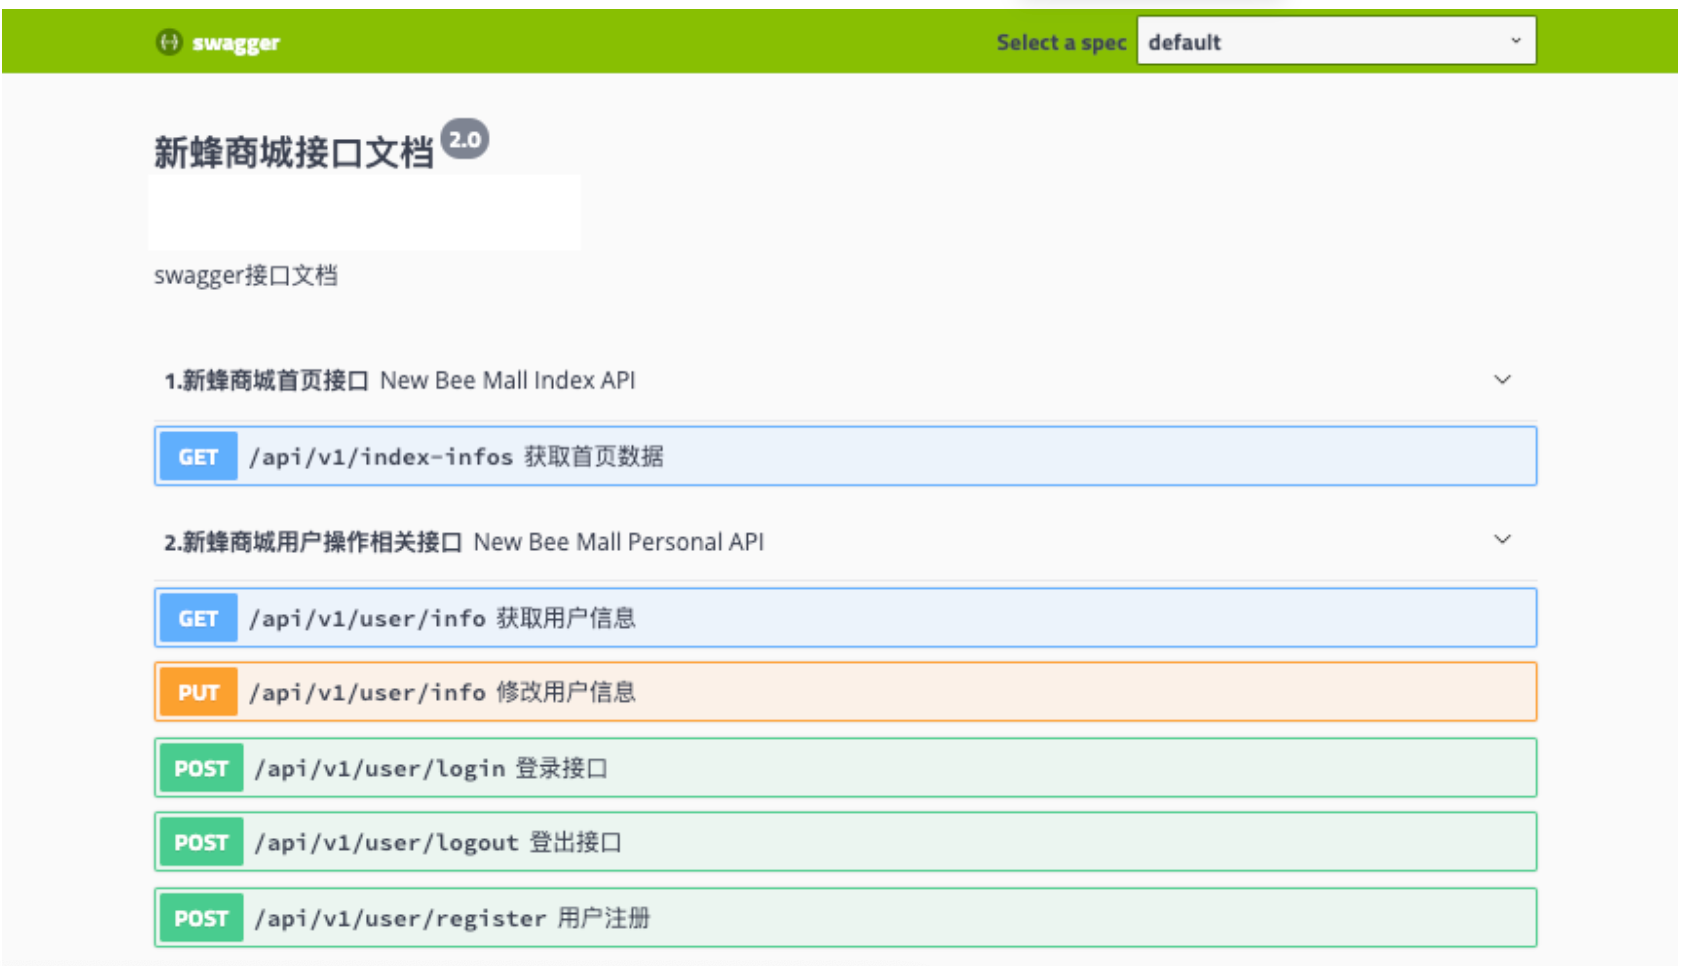This screenshot has height=966, width=1708.
Task: Open the Select a spec dropdown
Action: tap(1336, 42)
